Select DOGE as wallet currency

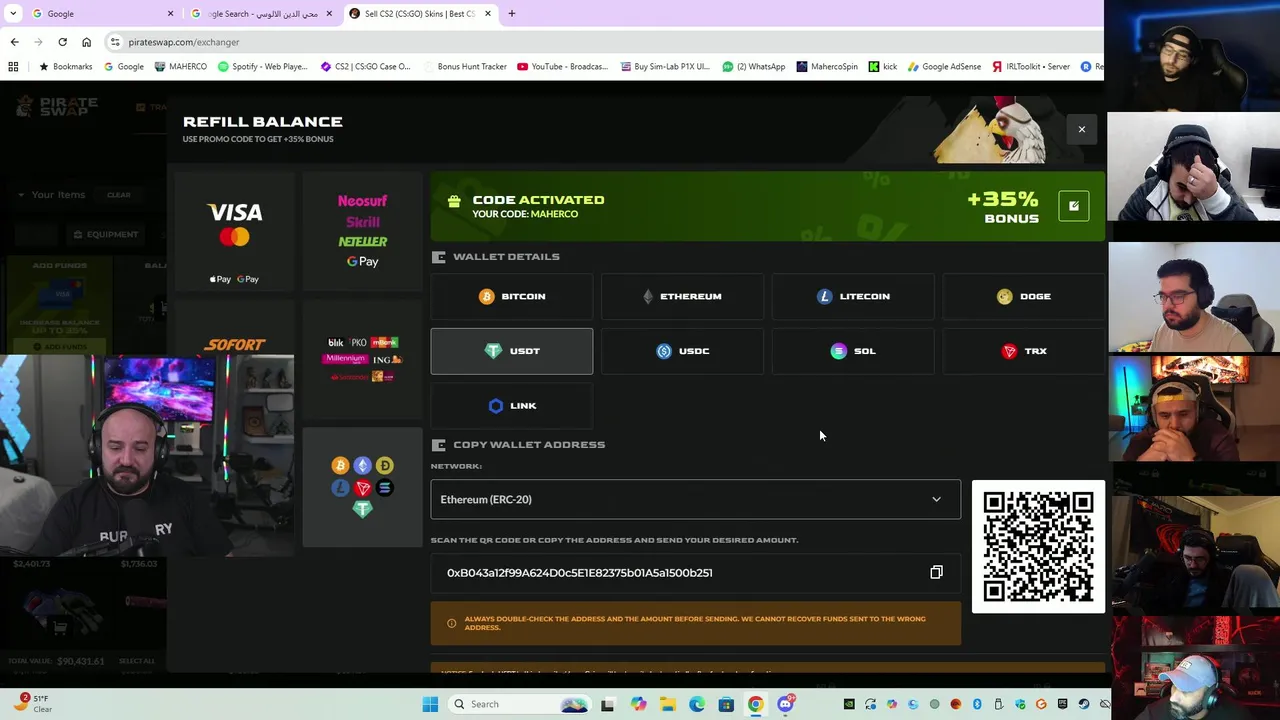1024,296
